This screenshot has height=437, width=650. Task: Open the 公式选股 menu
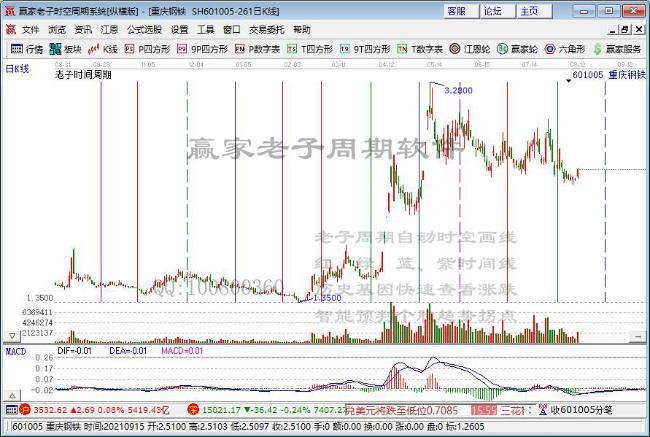pyautogui.click(x=144, y=30)
